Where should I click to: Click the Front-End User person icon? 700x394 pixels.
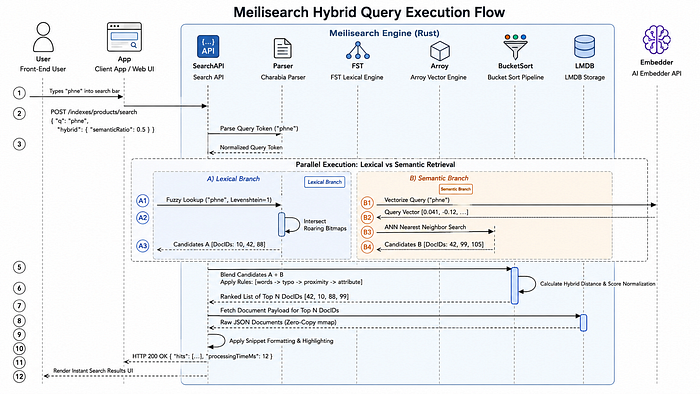pos(43,37)
